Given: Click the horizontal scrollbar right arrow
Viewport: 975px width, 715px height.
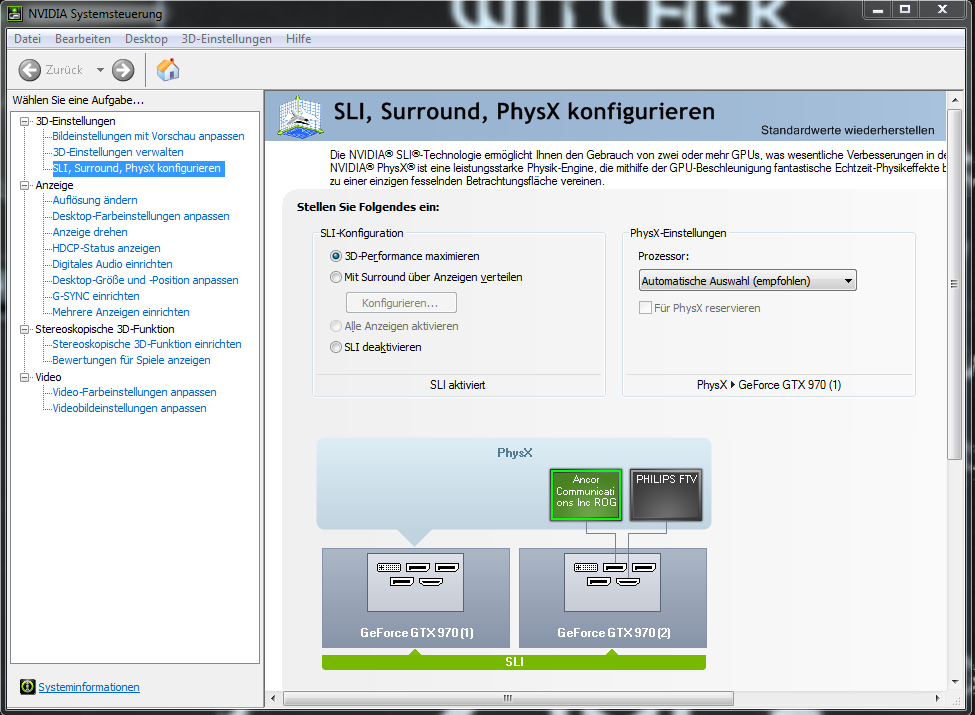Looking at the screenshot, I should pyautogui.click(x=937, y=698).
